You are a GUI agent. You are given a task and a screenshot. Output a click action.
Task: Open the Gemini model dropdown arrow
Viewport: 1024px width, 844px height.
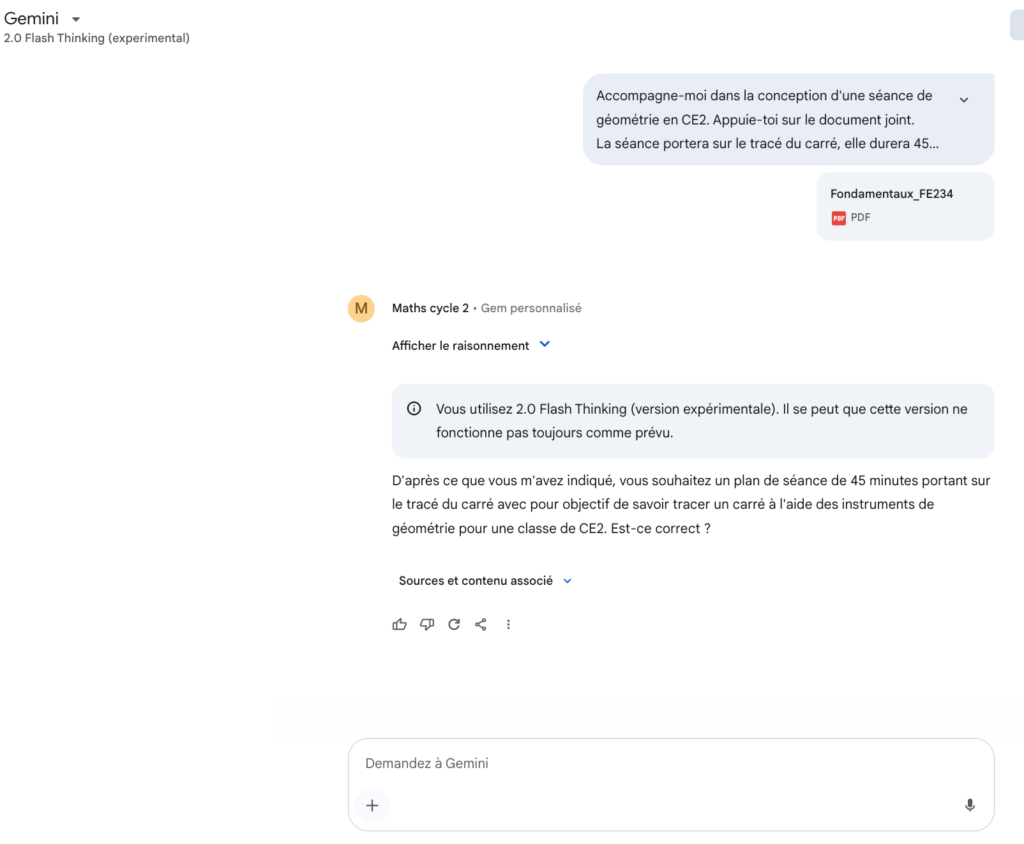tap(76, 19)
